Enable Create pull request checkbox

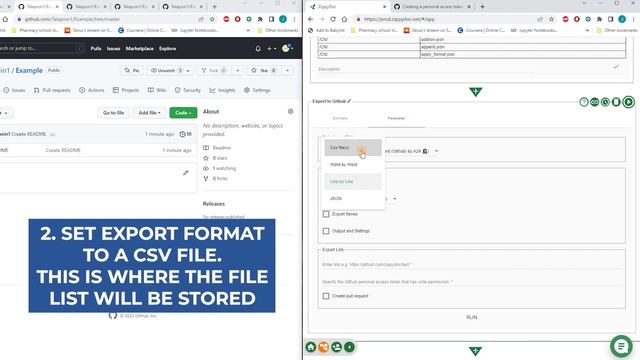pos(326,296)
